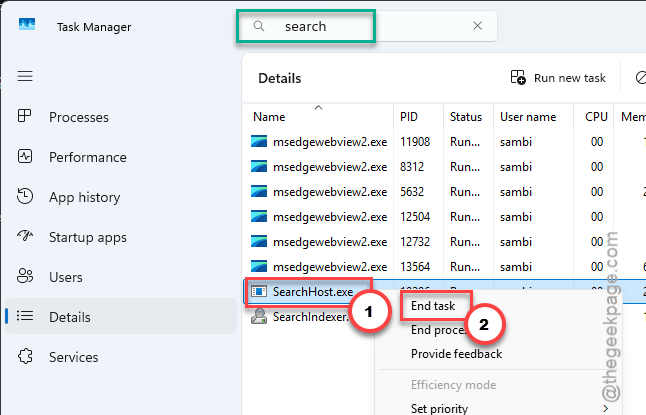Click the SearchHost.exe process name
Image resolution: width=646 pixels, height=415 pixels.
tap(313, 292)
